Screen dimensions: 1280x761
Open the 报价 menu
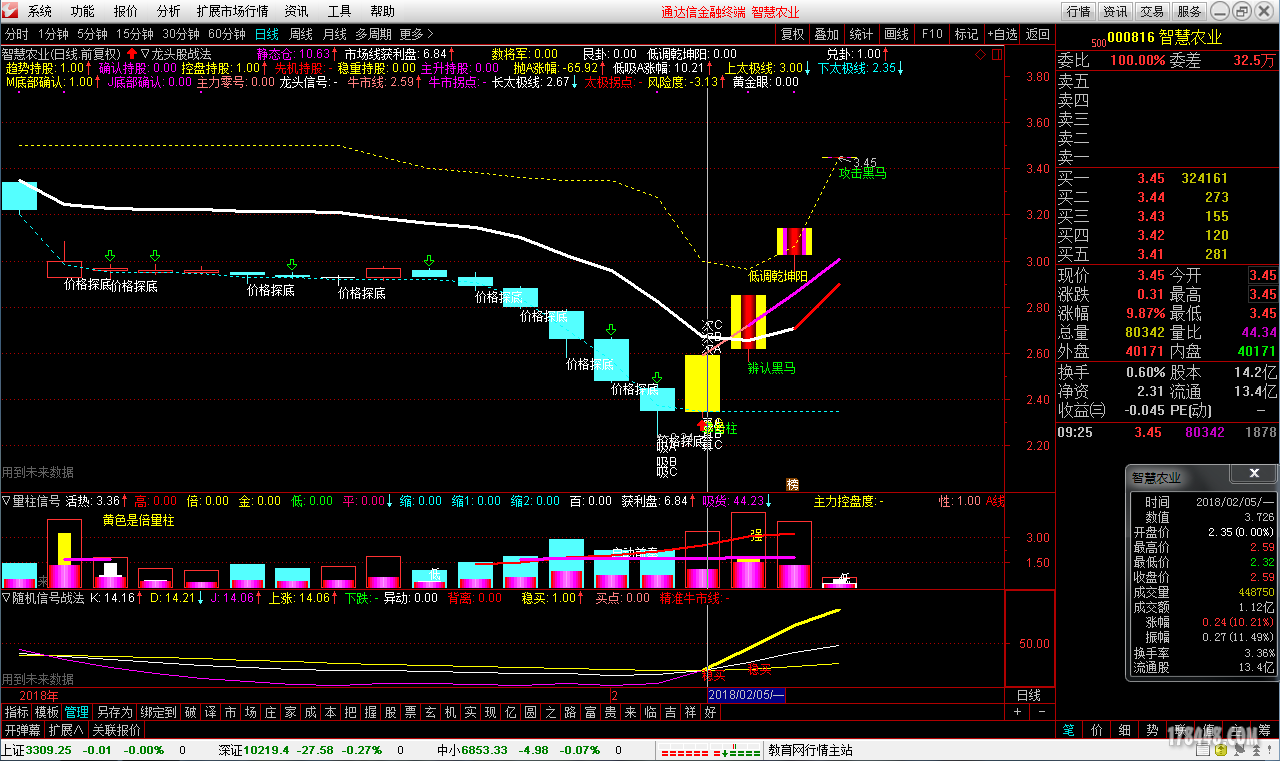(x=126, y=12)
